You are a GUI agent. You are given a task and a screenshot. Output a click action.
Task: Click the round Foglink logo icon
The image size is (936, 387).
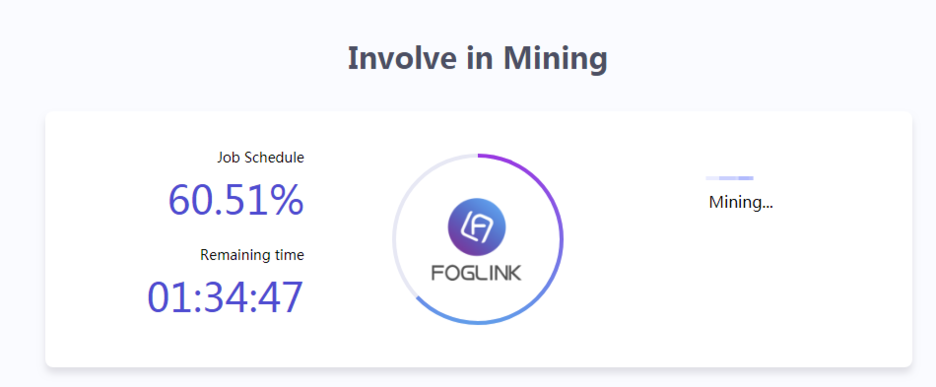click(x=477, y=227)
